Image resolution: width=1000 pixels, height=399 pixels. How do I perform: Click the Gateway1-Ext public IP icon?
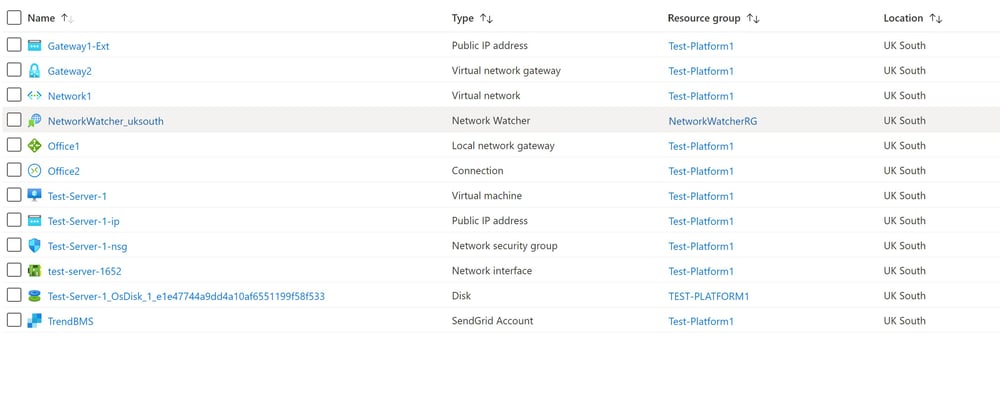[34, 46]
